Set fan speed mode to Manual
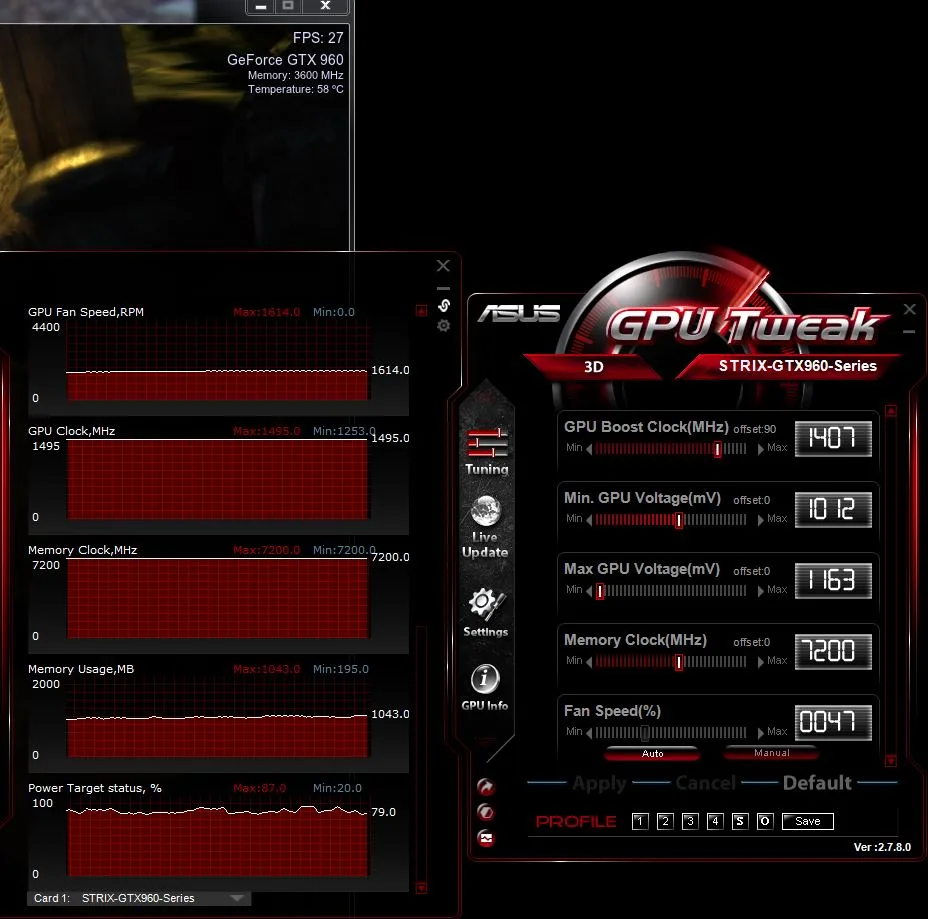 coord(771,753)
